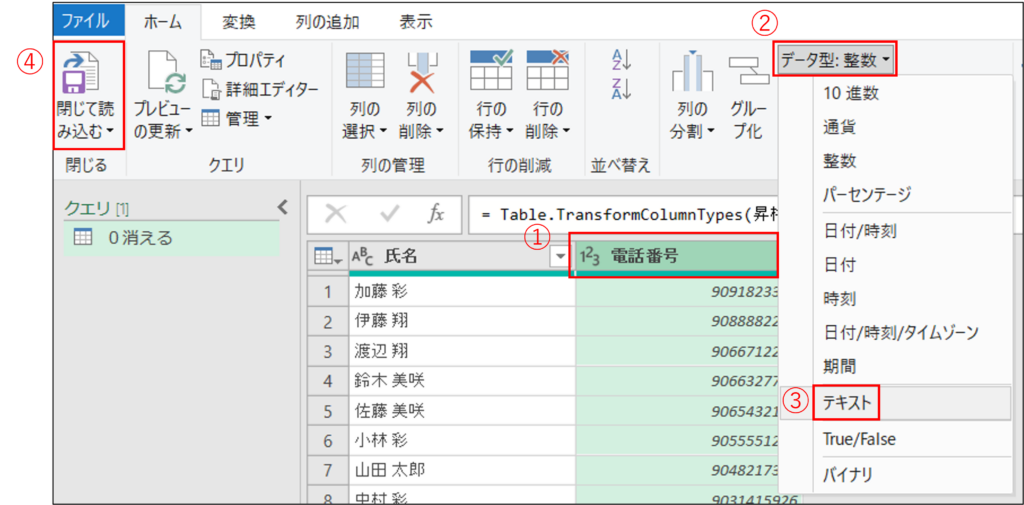This screenshot has width=1024, height=505.
Task: Open the Keep Rows (行の保持) dropdown arrow
Action: 510,131
